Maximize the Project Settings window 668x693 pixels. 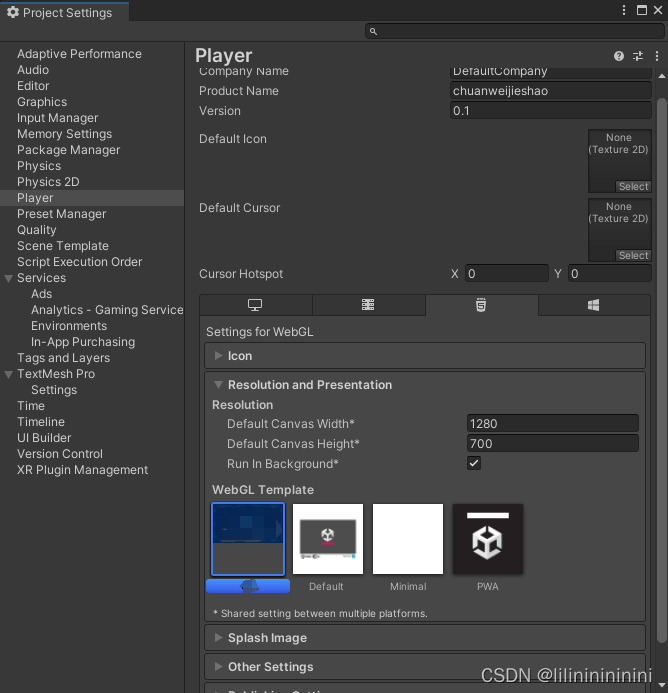[641, 10]
